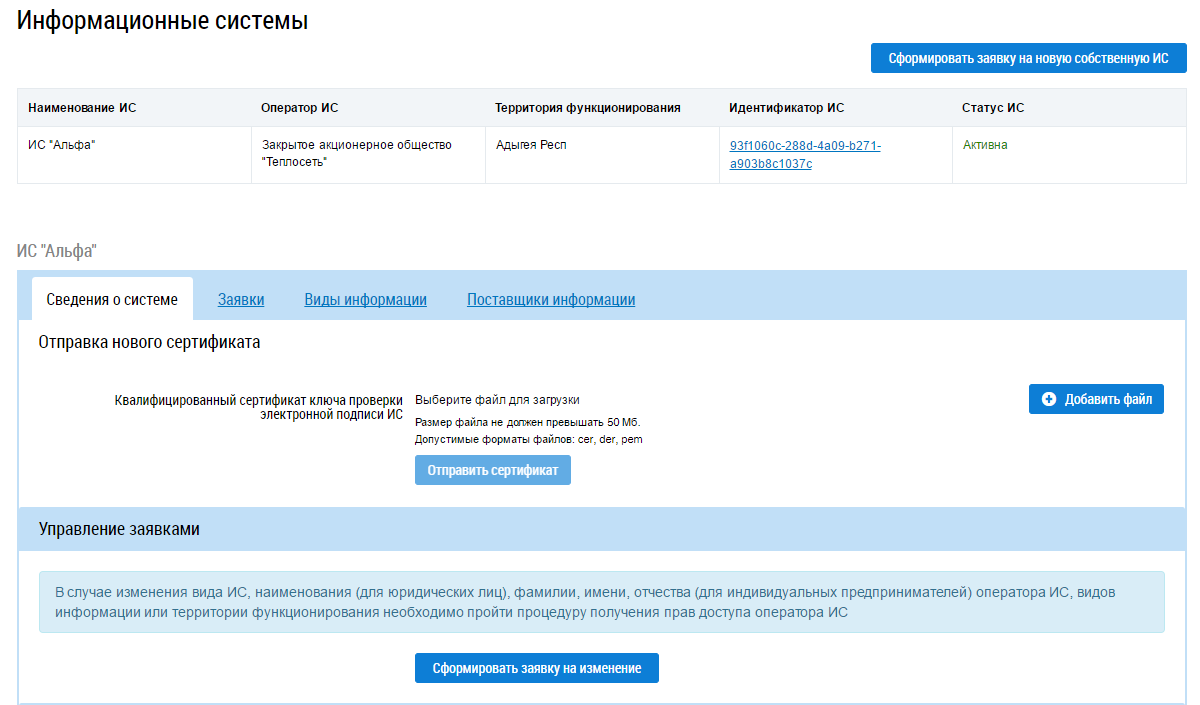Click the Активна status value
The width and height of the screenshot is (1200, 705).
point(985,145)
